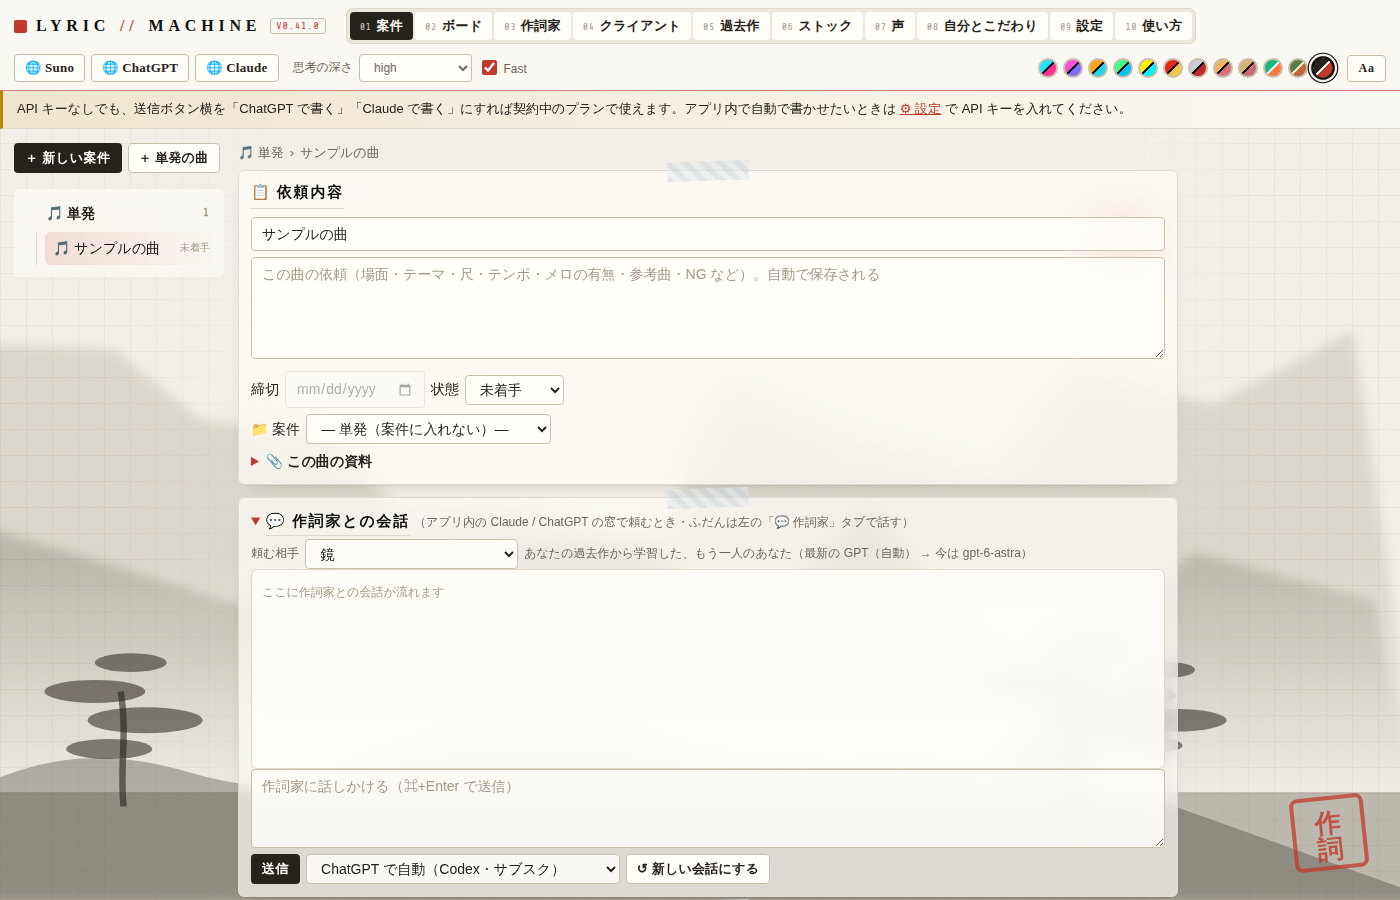1400x900 pixels.
Task: Open the calendar picker in the 締切 field
Action: (x=405, y=390)
